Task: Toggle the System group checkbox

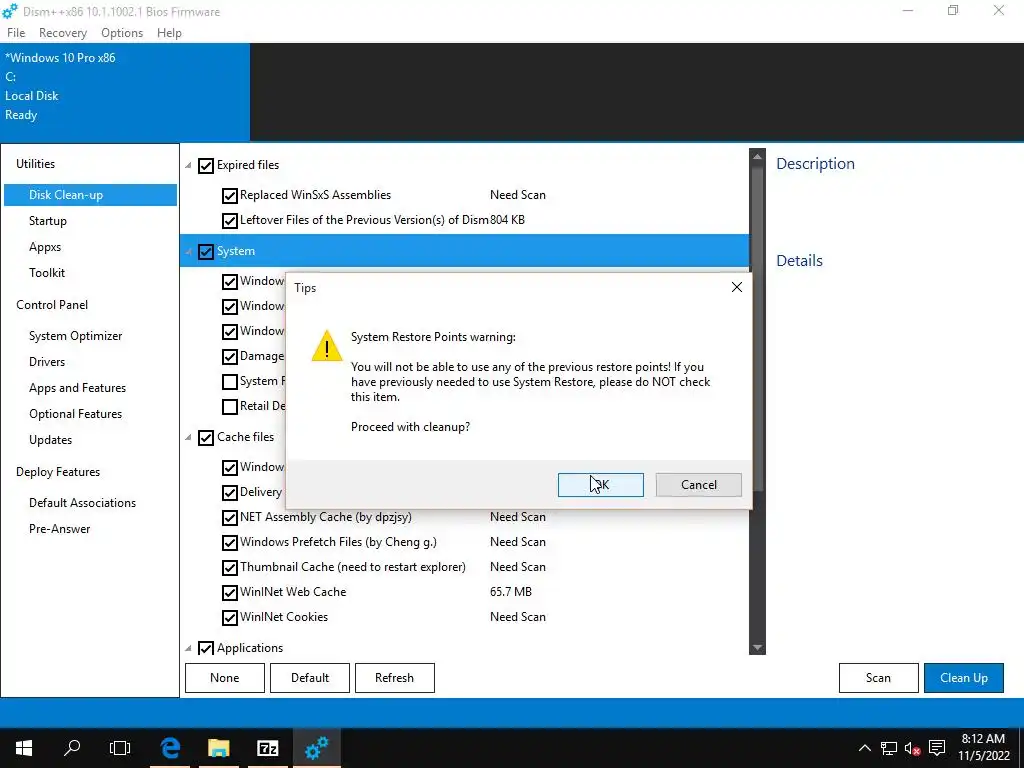Action: point(206,251)
